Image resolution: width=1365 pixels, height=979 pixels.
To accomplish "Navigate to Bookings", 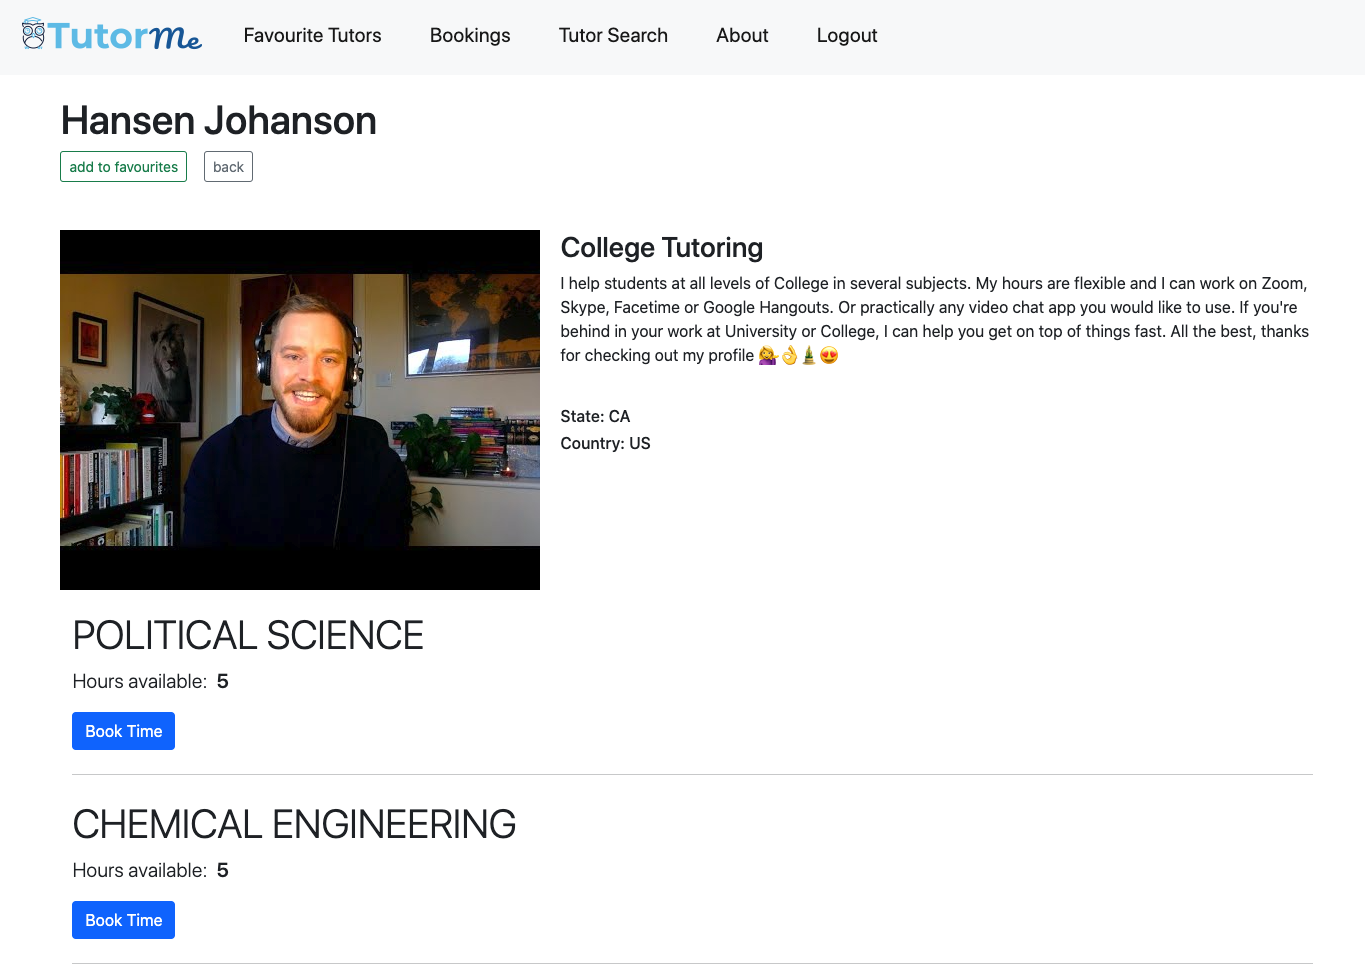I will (469, 36).
